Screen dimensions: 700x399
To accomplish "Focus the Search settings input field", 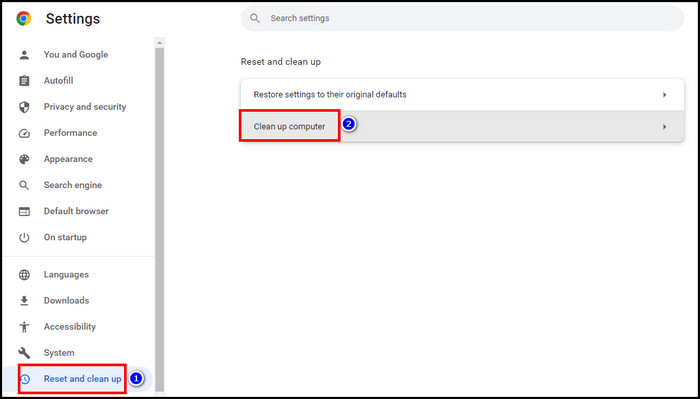I will pyautogui.click(x=462, y=18).
